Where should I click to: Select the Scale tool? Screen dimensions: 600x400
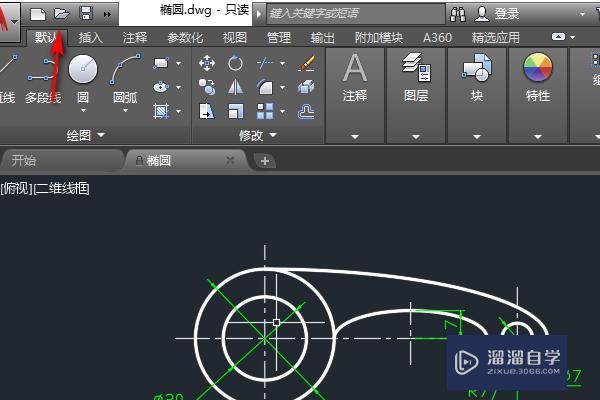235,111
